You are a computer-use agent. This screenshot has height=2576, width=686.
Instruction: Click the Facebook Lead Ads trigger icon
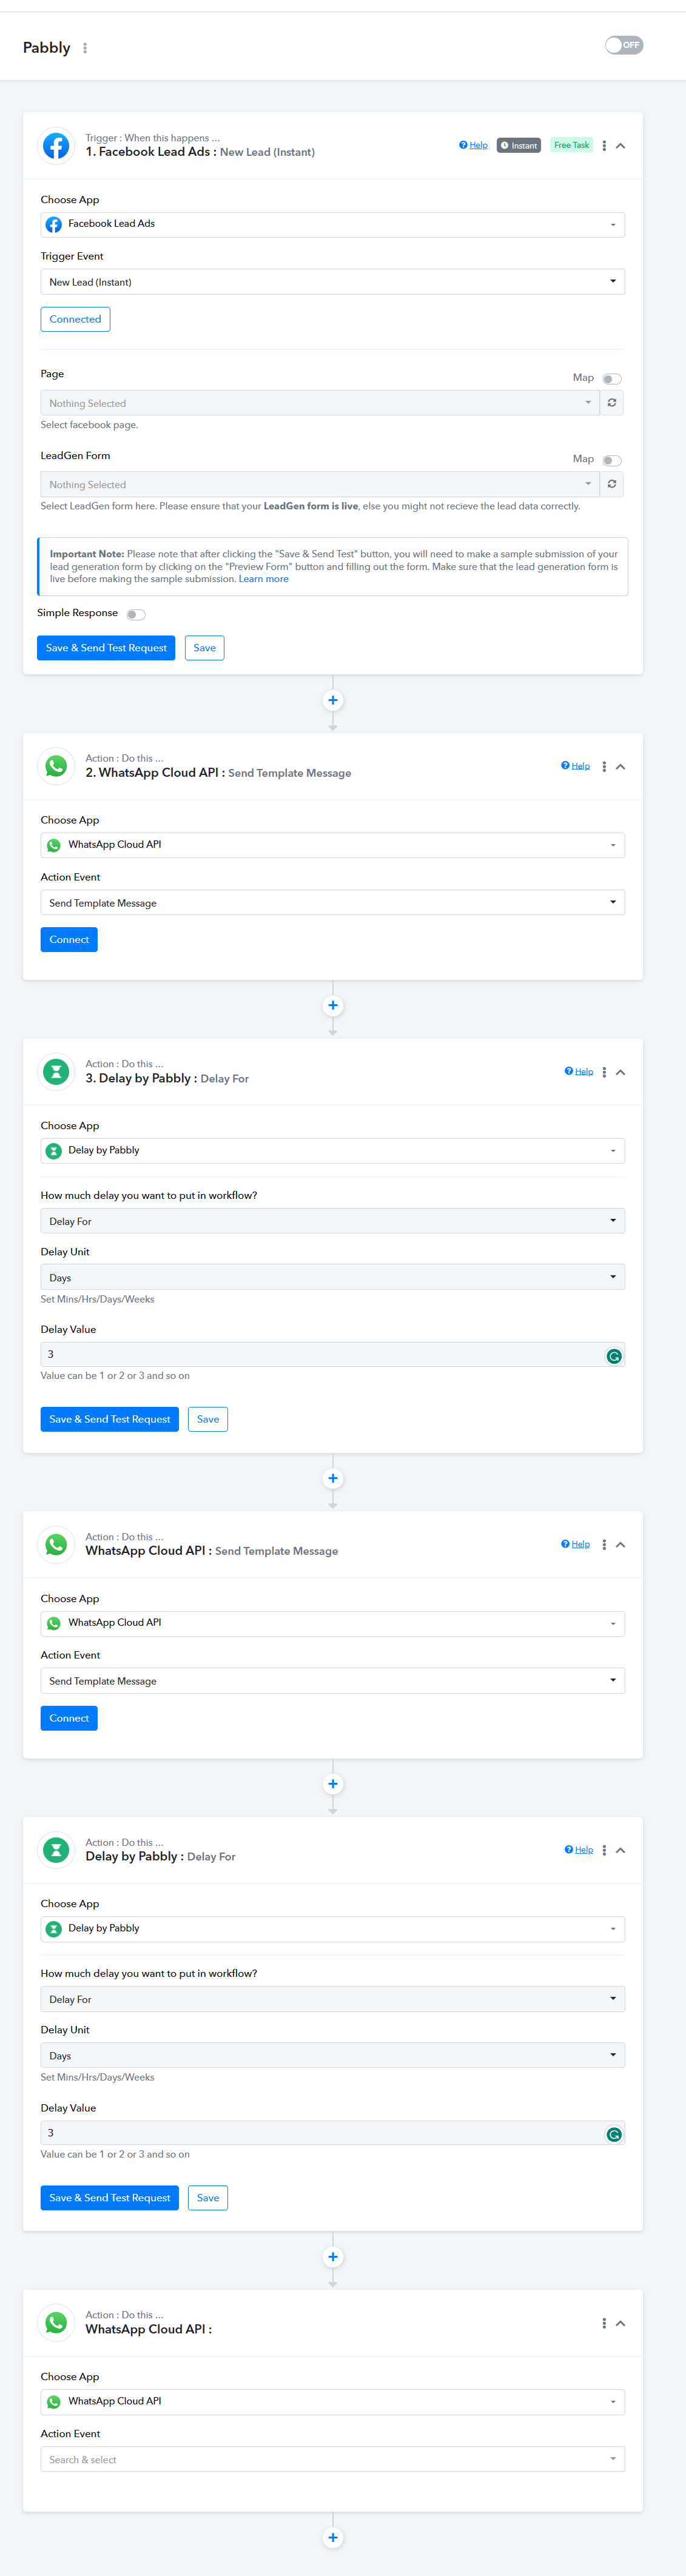click(x=56, y=146)
